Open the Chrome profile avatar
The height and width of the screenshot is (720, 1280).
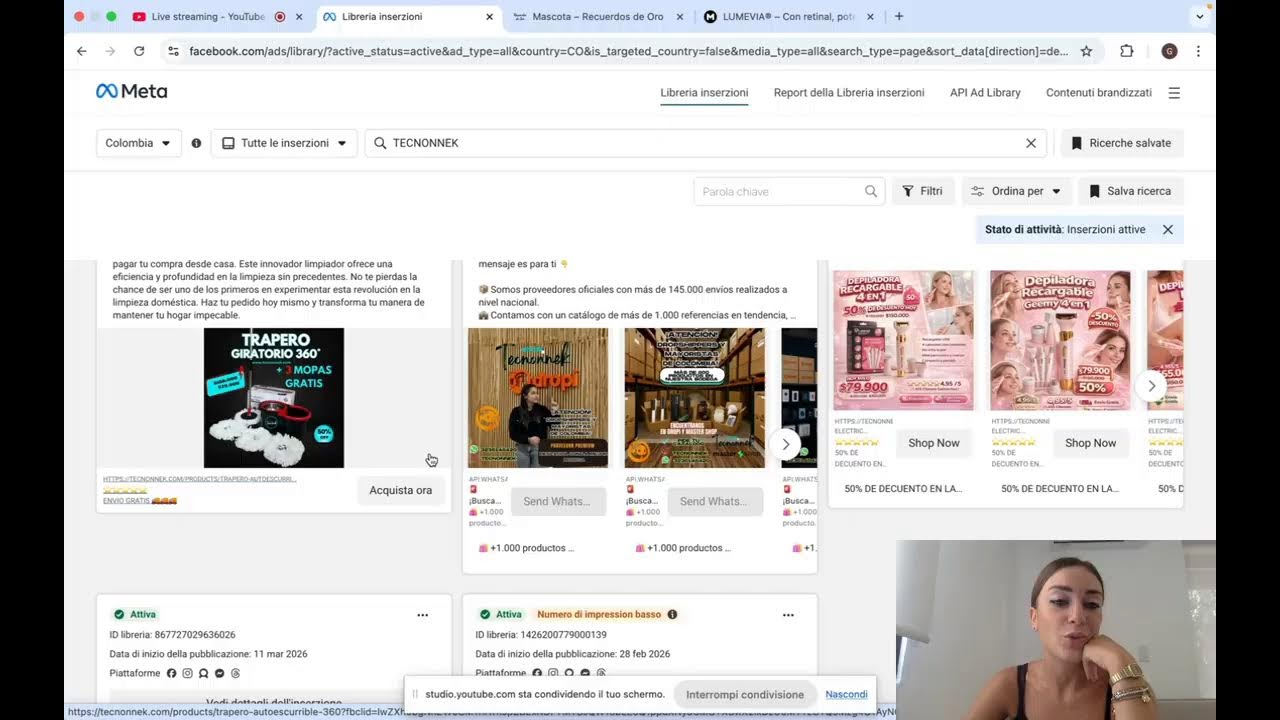(x=1169, y=51)
